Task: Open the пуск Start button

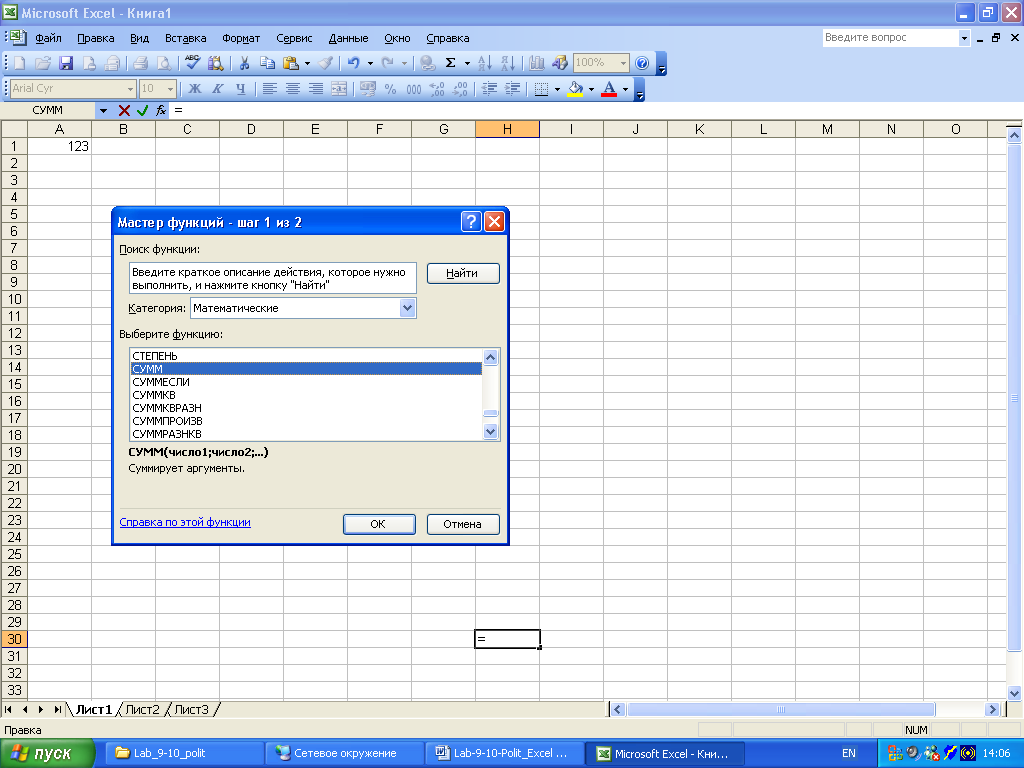Action: coord(47,753)
